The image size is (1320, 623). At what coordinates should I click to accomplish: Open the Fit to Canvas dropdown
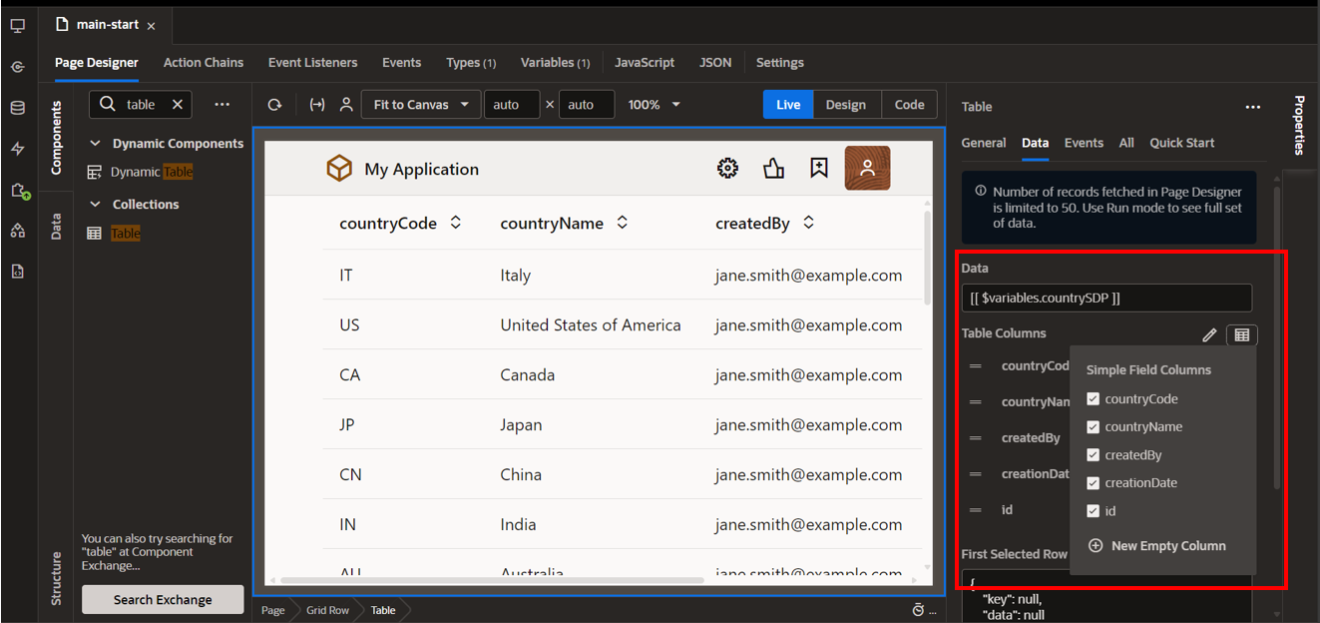click(421, 104)
